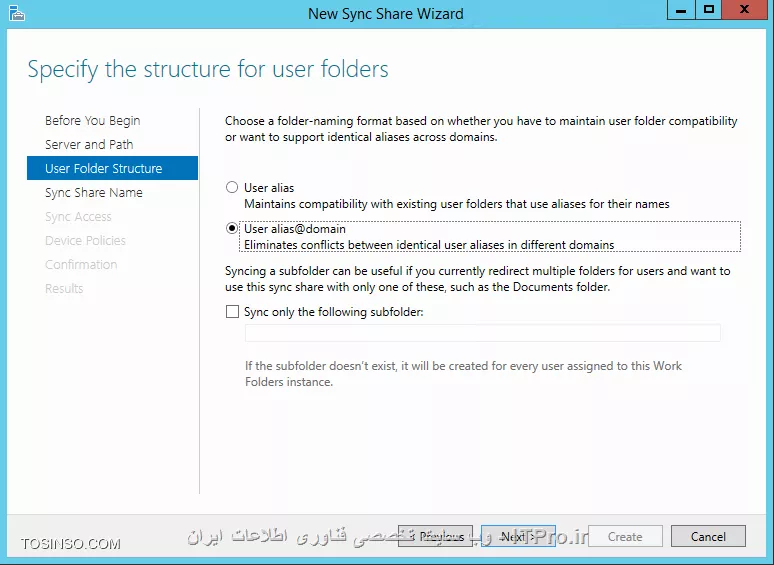This screenshot has width=774, height=565.
Task: Click the 'If the subfolder doesn't exist' note
Action: (x=463, y=374)
